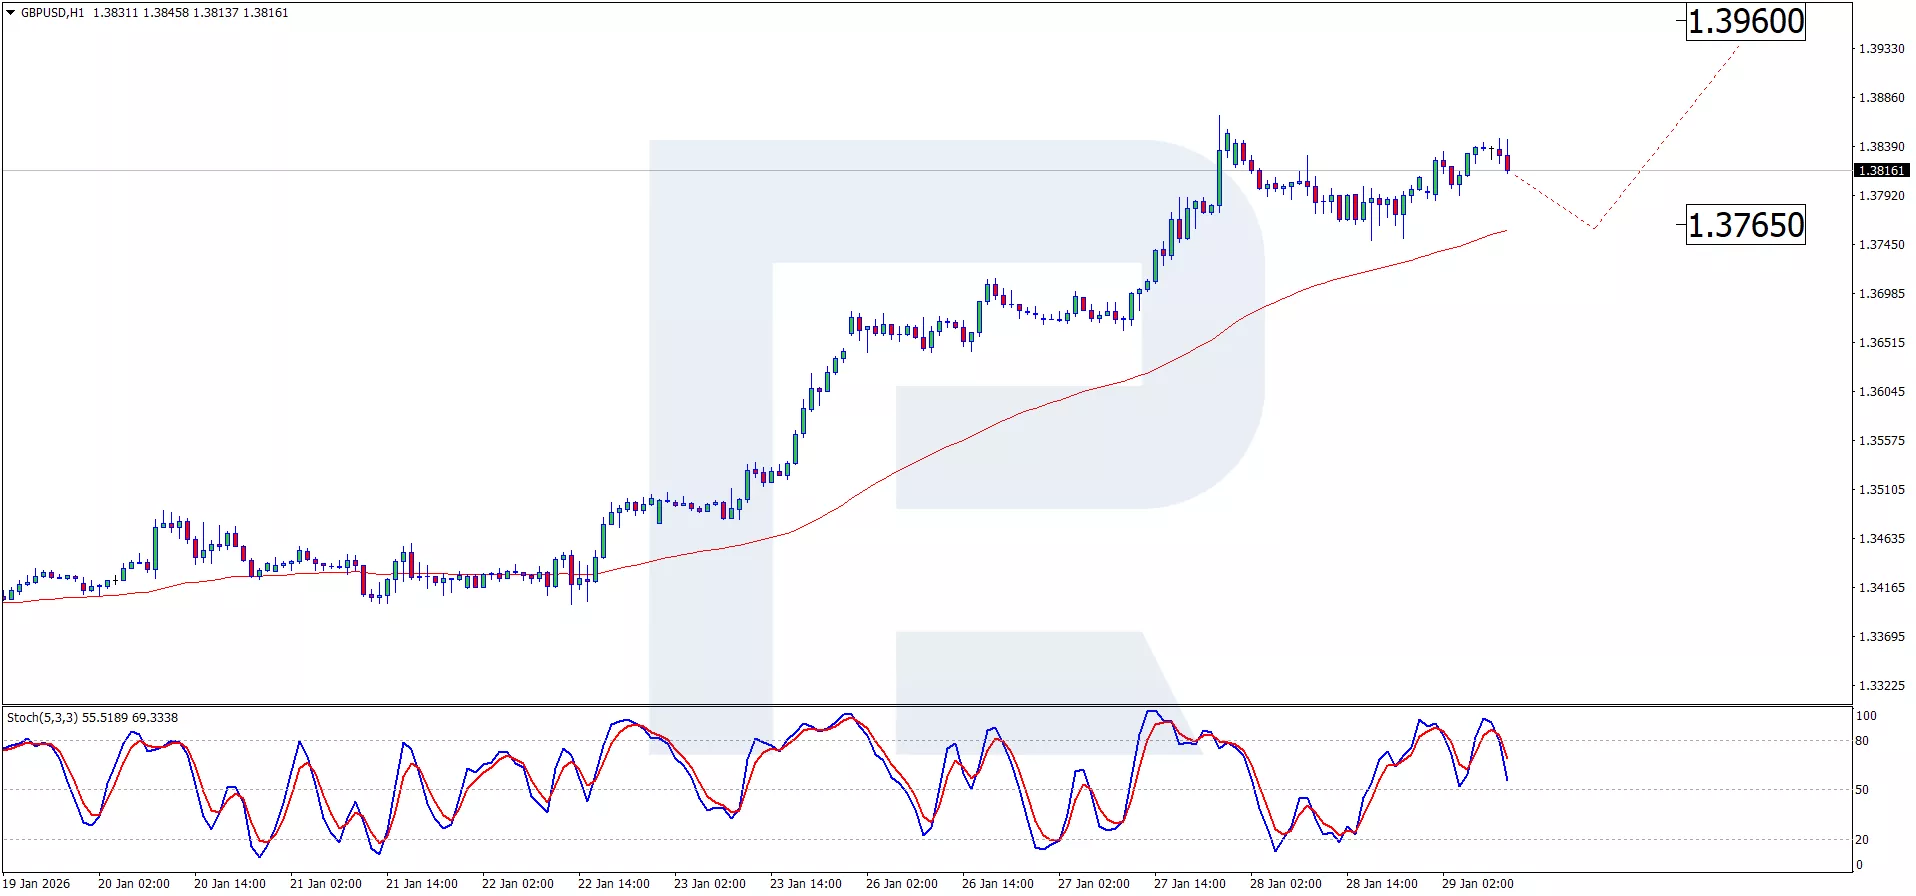Click the current price tag 1.38161
Image resolution: width=1916 pixels, height=896 pixels.
pyautogui.click(x=1881, y=171)
